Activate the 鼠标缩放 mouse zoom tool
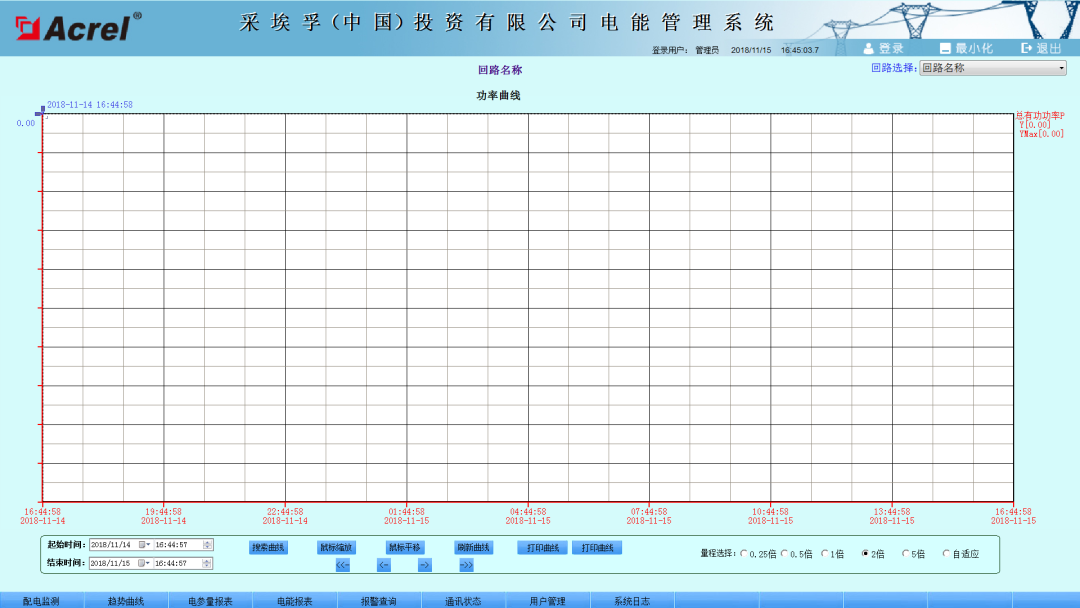 point(337,547)
